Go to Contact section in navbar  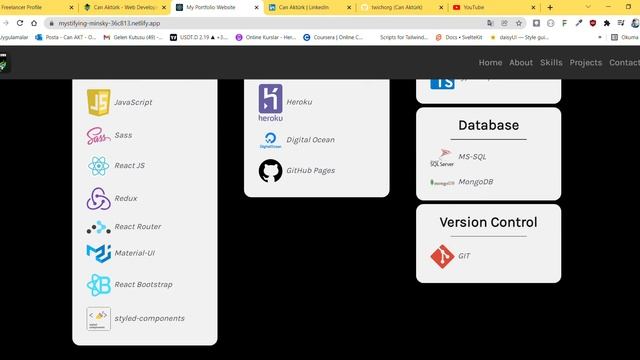624,62
